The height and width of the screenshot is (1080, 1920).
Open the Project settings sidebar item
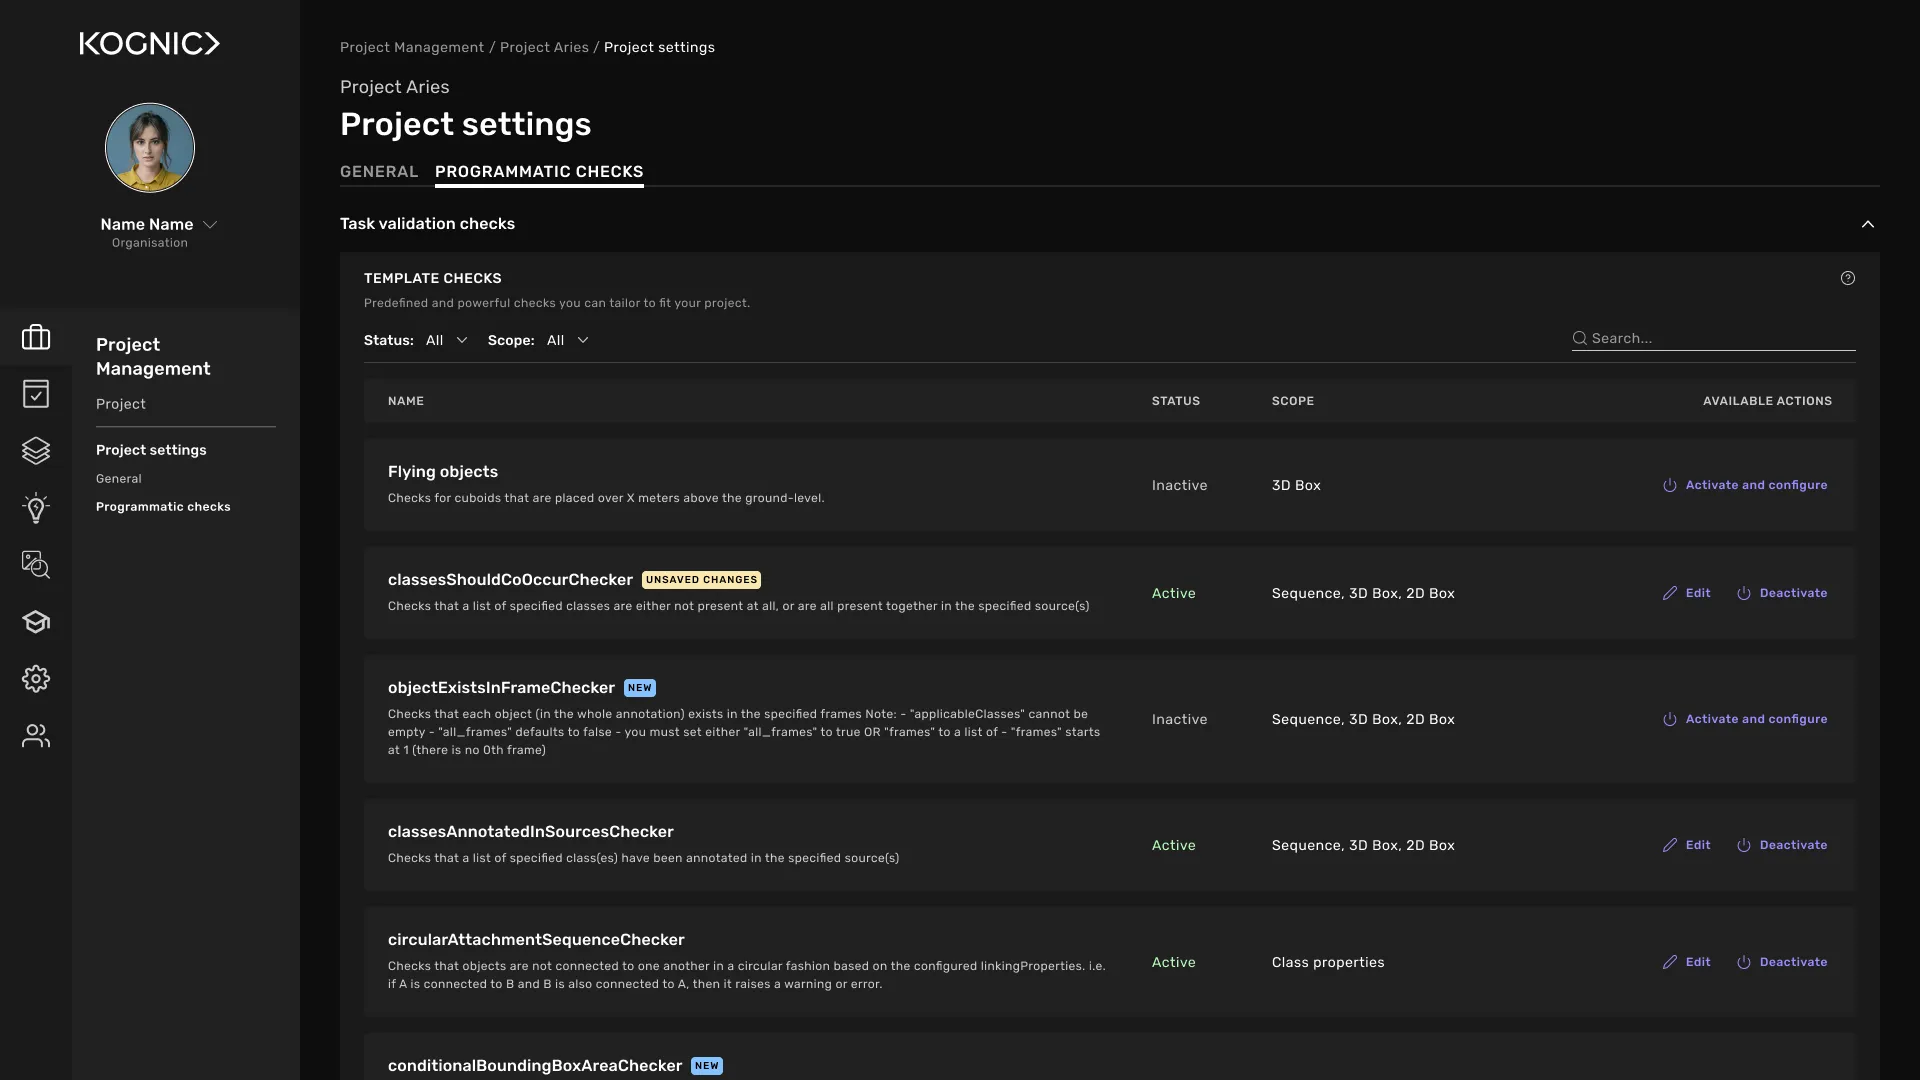151,450
